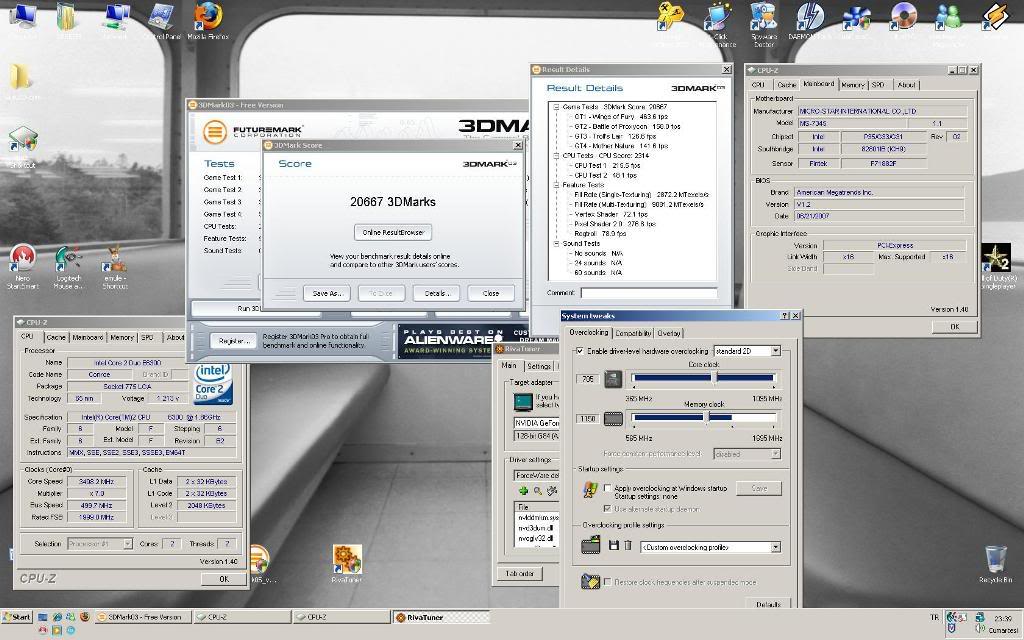Click the green plus icon in RivaTuner
1024x640 pixels.
[523, 490]
